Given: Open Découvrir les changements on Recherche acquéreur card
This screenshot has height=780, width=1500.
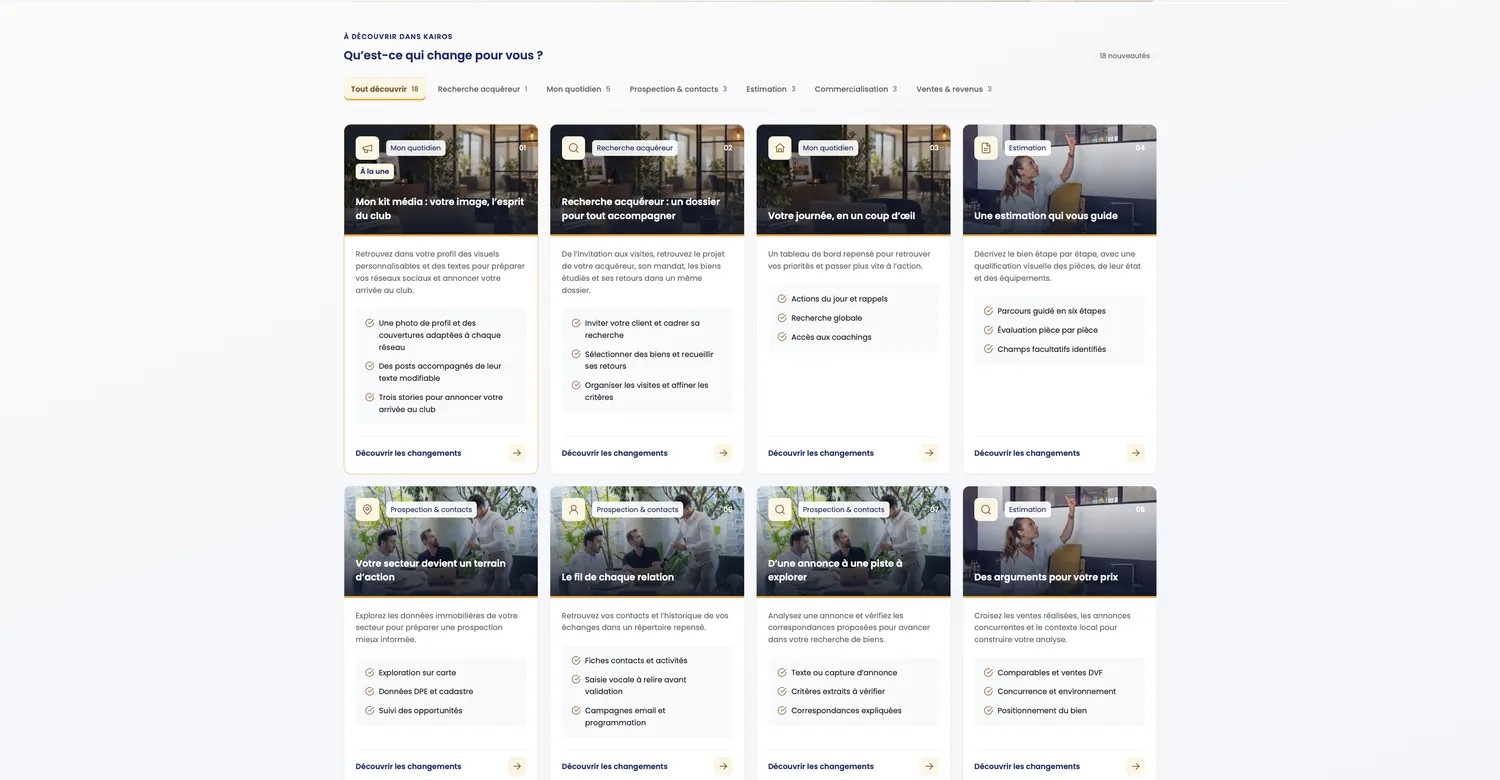Looking at the screenshot, I should click(615, 453).
